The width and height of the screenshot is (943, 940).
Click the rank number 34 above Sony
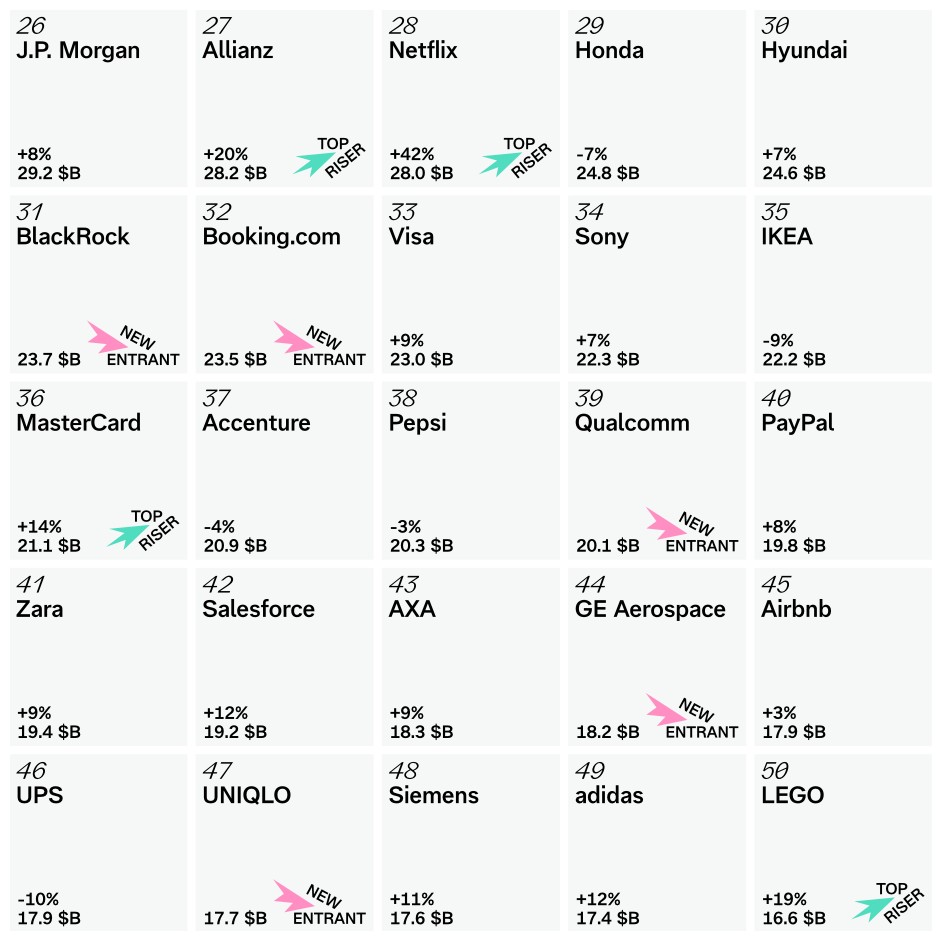589,212
